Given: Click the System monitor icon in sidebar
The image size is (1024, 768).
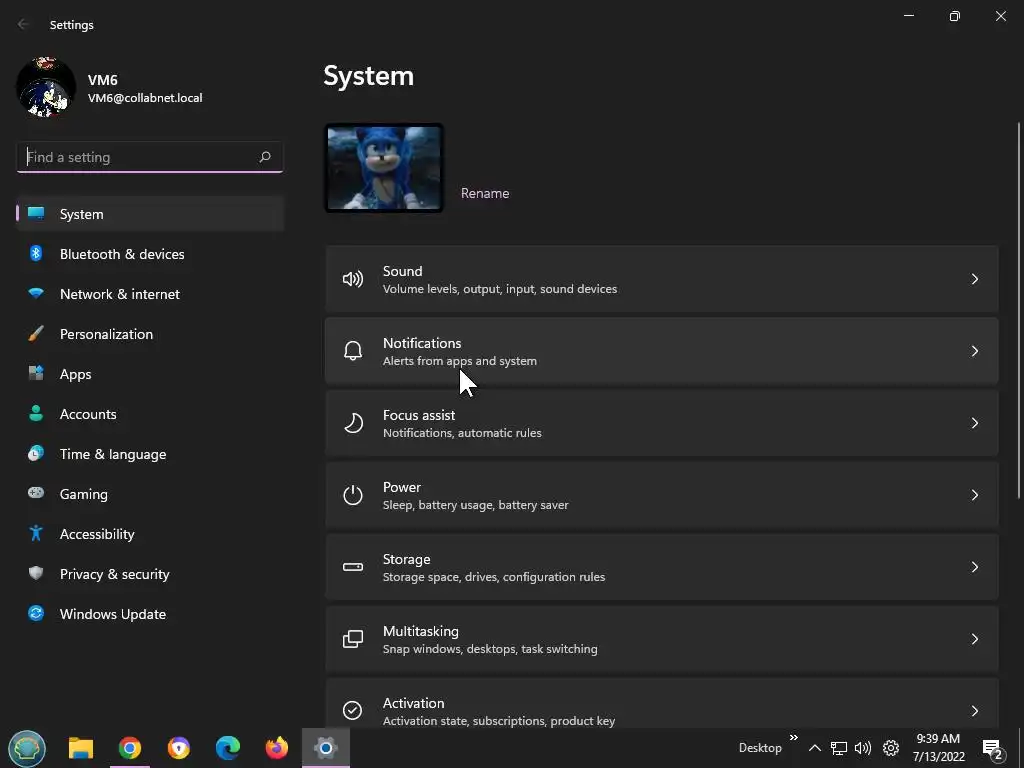Looking at the screenshot, I should click(36, 214).
